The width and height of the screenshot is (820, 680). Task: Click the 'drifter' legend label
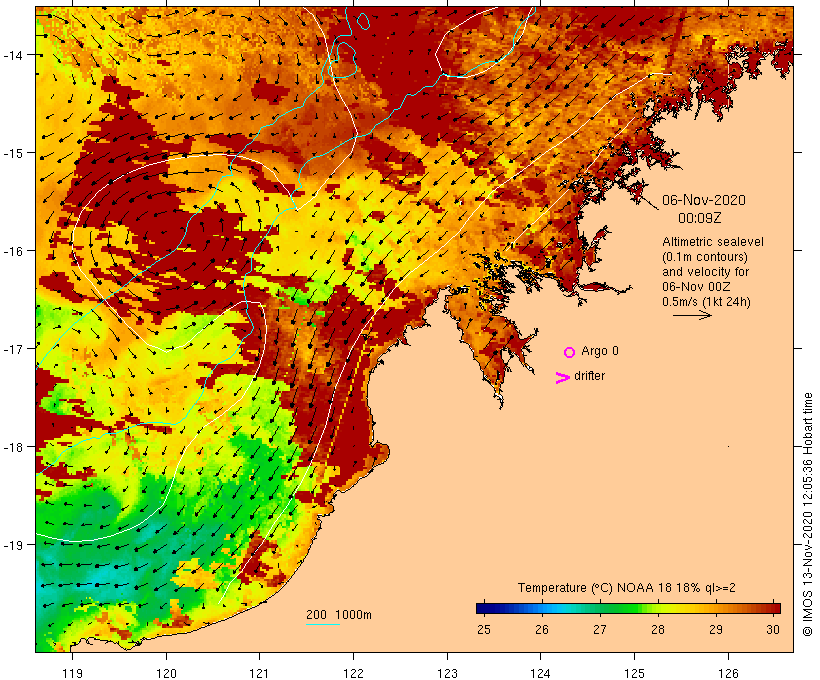coord(589,376)
